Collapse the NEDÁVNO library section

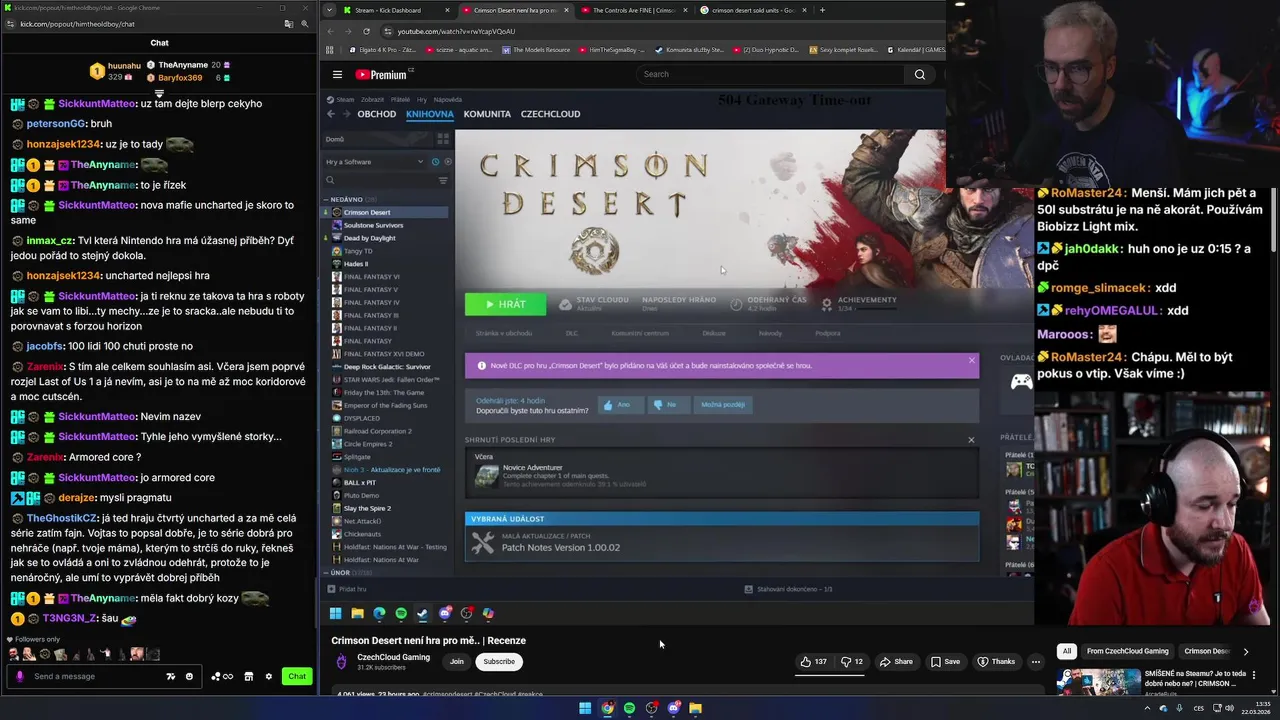[325, 199]
